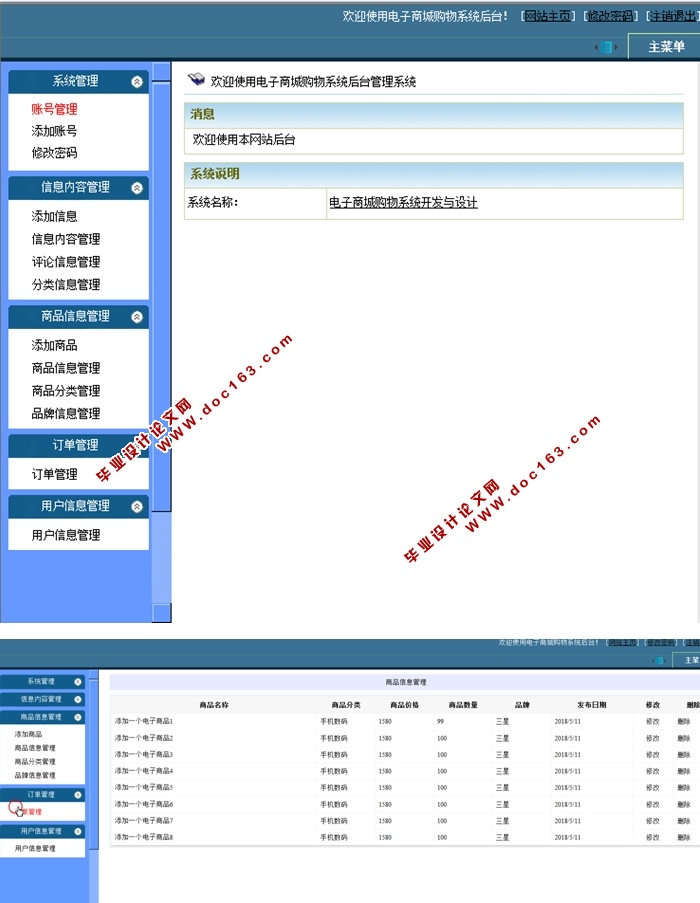Screen dimensions: 700x903
Task: Open 分类信息管理 in the sidebar
Action: [66, 284]
